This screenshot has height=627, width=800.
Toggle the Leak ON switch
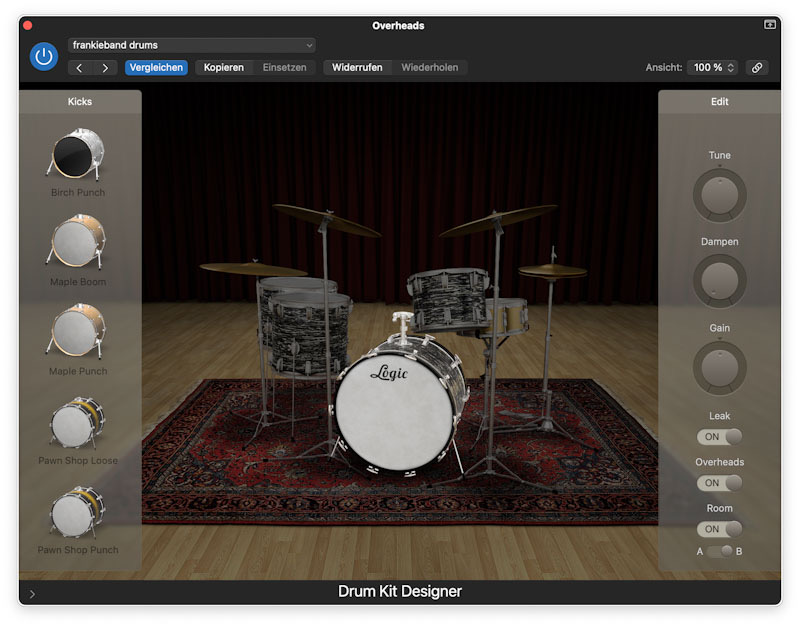point(719,437)
